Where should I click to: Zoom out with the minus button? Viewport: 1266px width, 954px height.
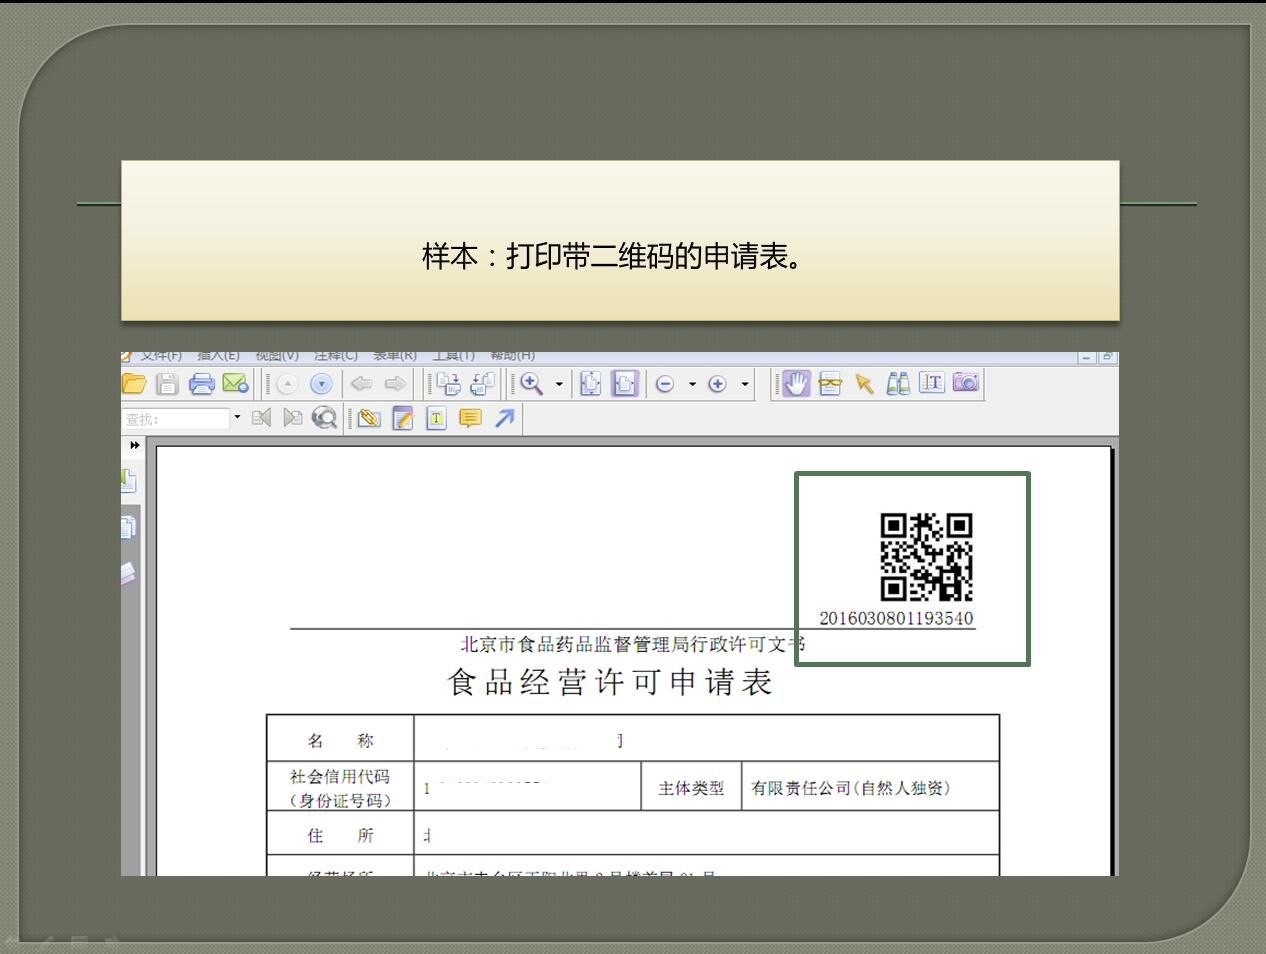click(x=665, y=384)
